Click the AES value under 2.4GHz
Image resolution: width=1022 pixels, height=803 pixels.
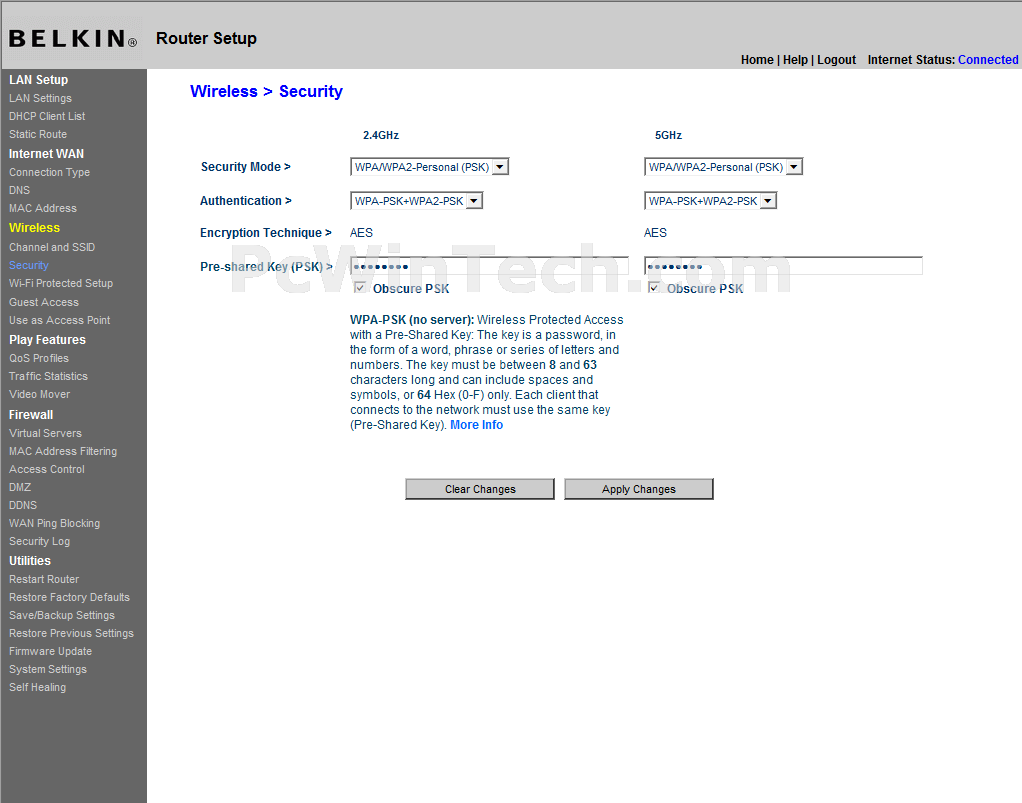[361, 233]
